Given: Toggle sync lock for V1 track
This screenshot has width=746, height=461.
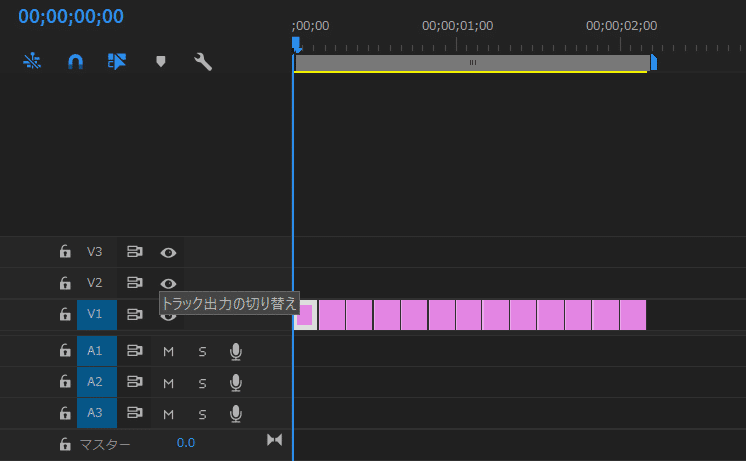Looking at the screenshot, I should point(135,314).
